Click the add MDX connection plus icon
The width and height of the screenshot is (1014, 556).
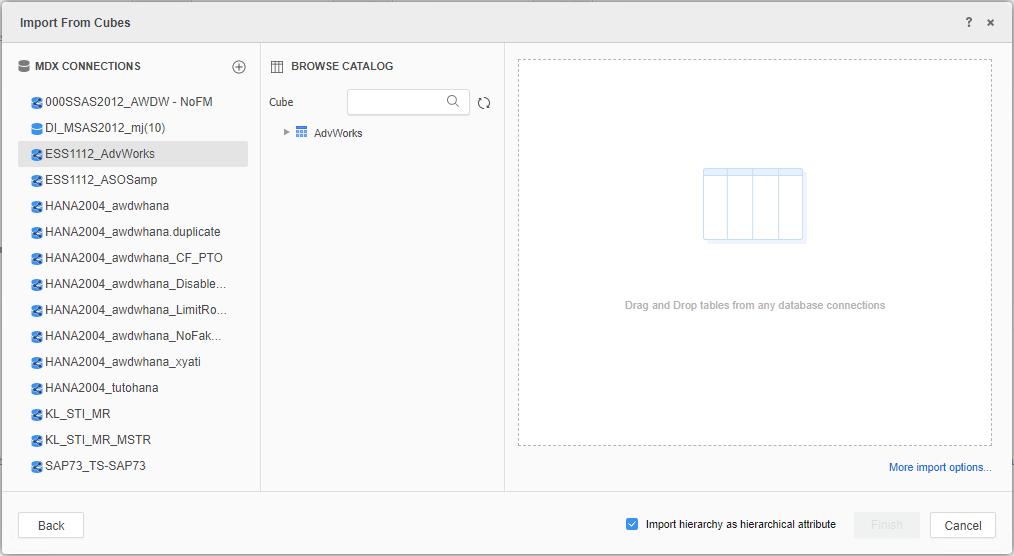(238, 67)
